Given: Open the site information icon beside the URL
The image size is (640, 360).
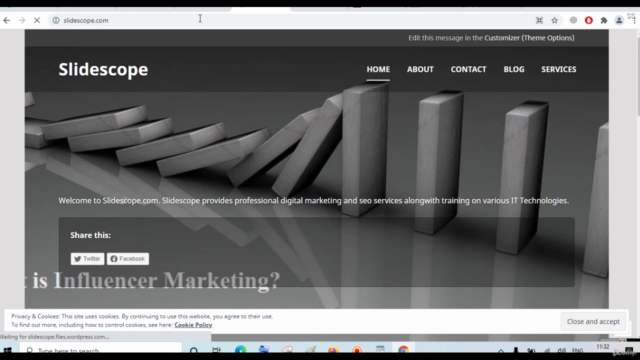Looking at the screenshot, I should 56,20.
